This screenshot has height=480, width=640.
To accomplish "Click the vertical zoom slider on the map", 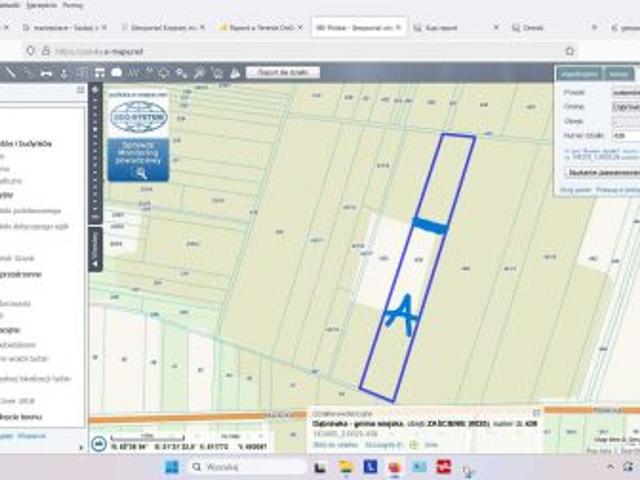I will tap(95, 153).
